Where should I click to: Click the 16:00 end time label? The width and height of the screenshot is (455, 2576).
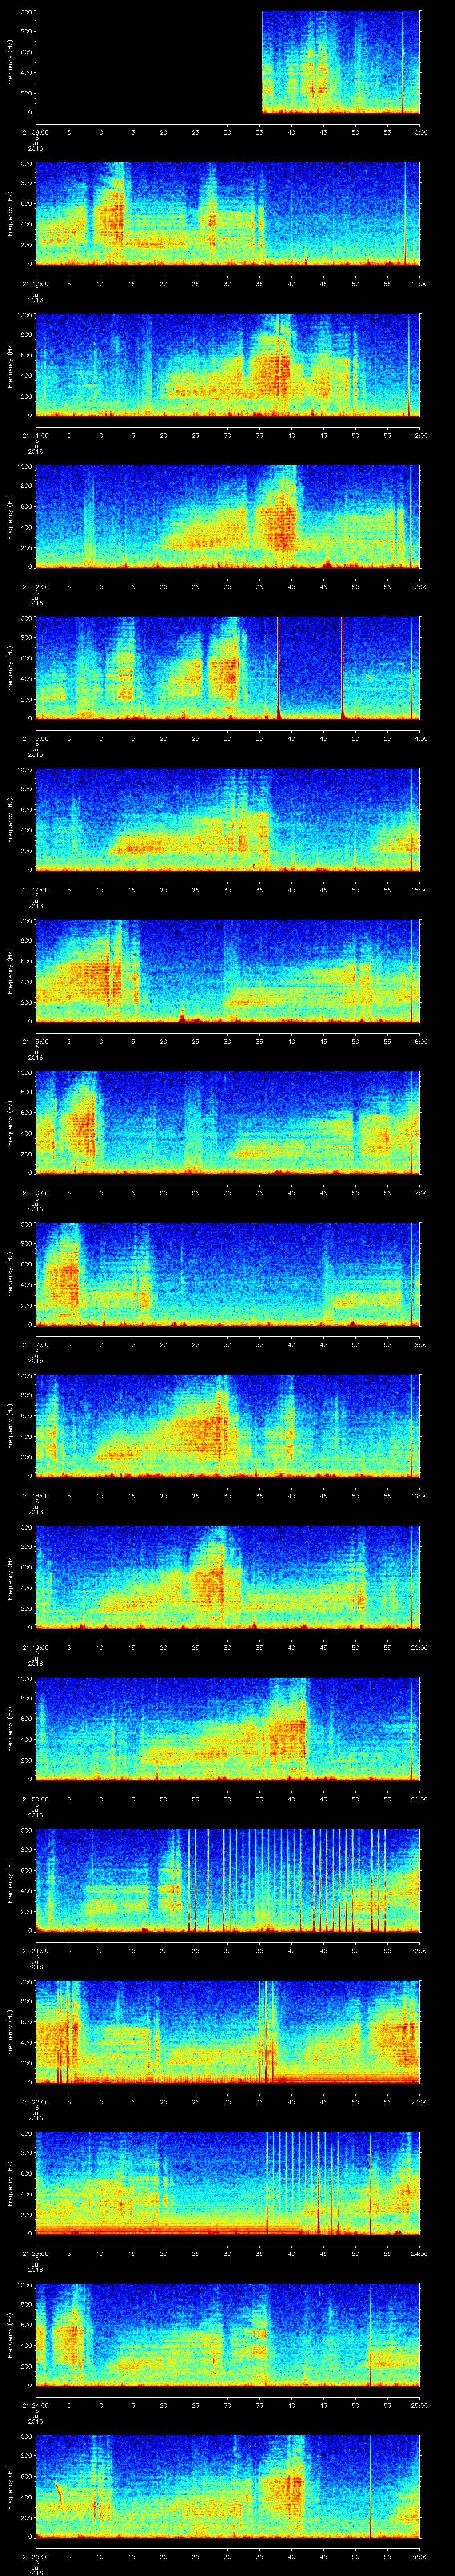[x=419, y=1041]
